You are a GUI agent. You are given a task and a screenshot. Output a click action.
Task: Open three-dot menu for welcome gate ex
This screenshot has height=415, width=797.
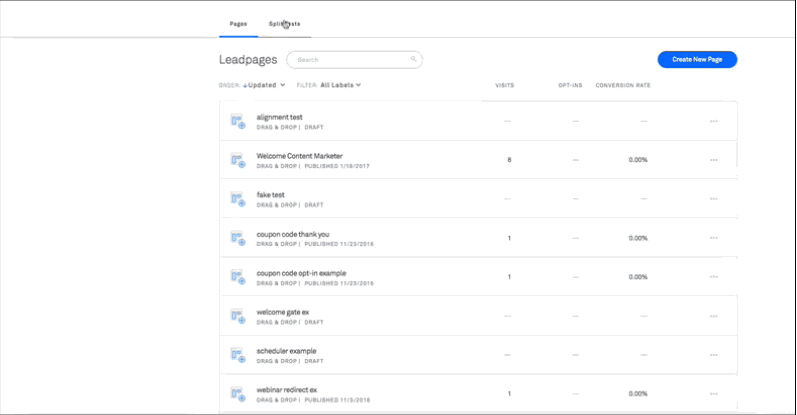[714, 316]
